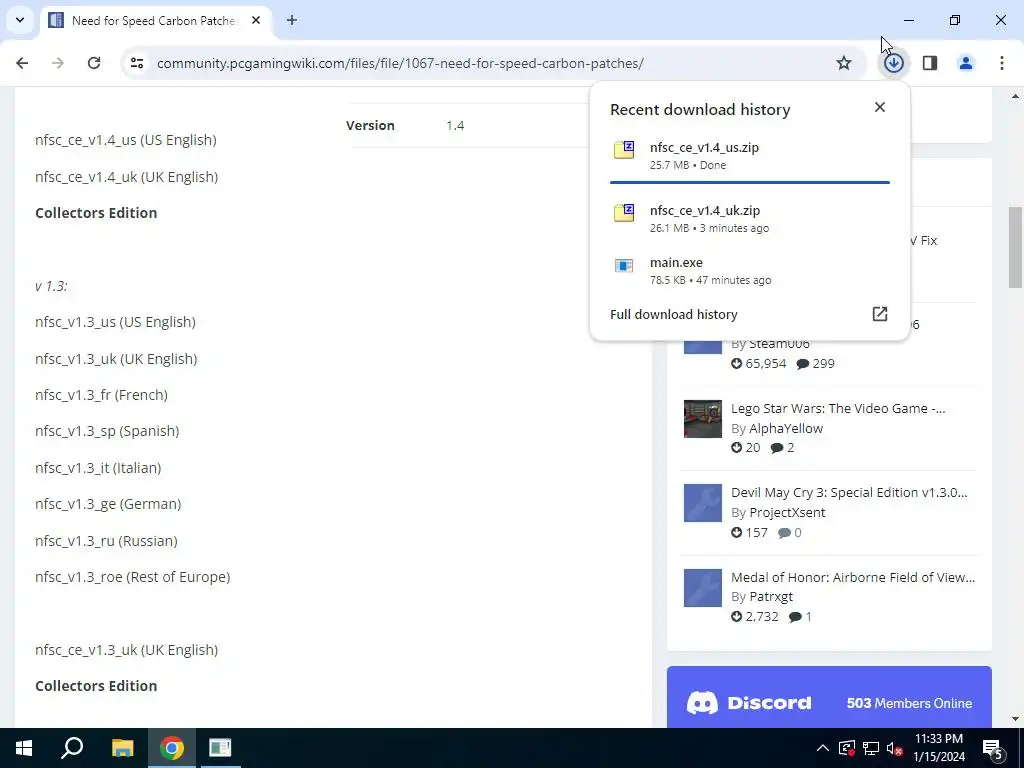This screenshot has height=768, width=1024.
Task: Open Lego Star Wars: The Video Game link
Action: (x=838, y=408)
